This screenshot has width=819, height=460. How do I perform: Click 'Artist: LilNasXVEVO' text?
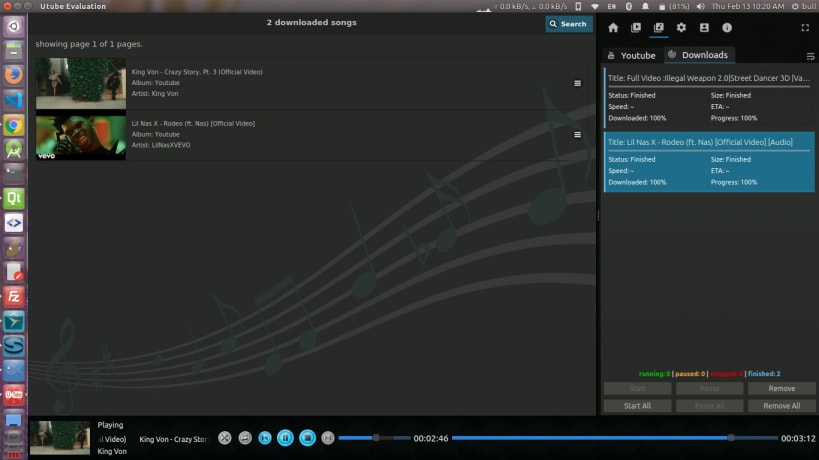click(161, 145)
